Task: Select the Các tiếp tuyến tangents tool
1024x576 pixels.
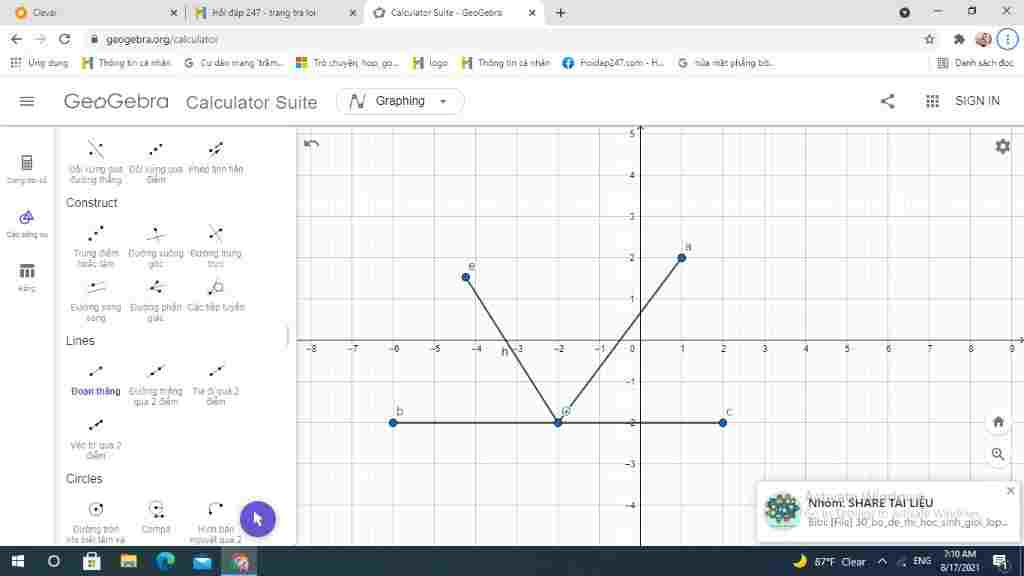Action: (x=216, y=295)
